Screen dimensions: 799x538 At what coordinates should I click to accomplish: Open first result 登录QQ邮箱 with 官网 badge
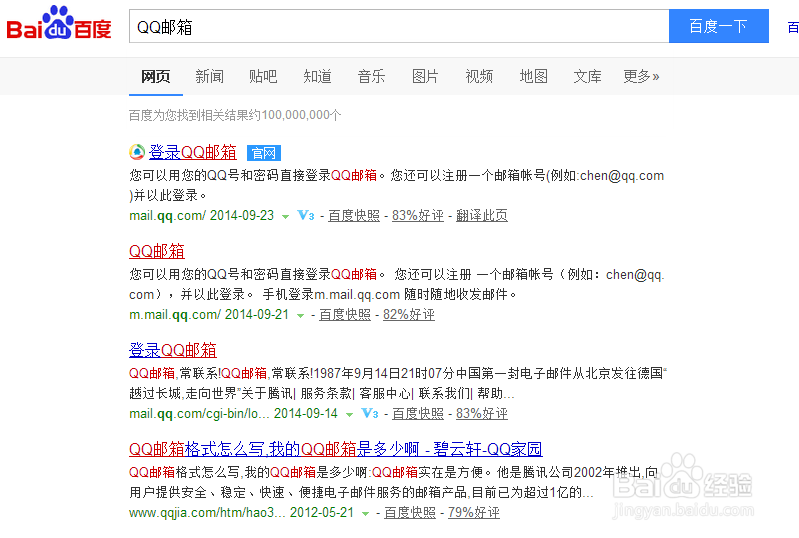[193, 152]
